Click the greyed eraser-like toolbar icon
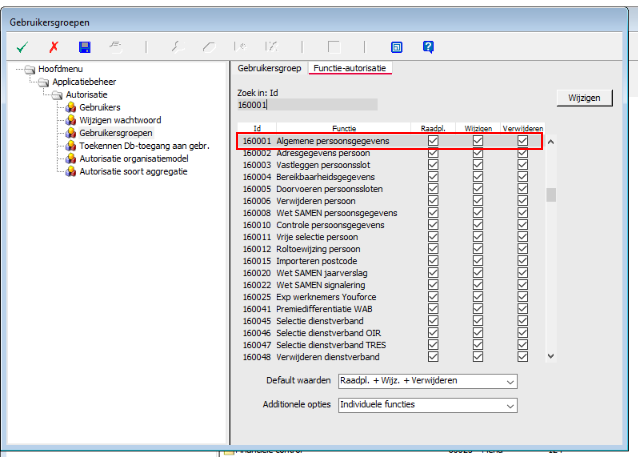This screenshot has height=457, width=638. click(x=209, y=47)
